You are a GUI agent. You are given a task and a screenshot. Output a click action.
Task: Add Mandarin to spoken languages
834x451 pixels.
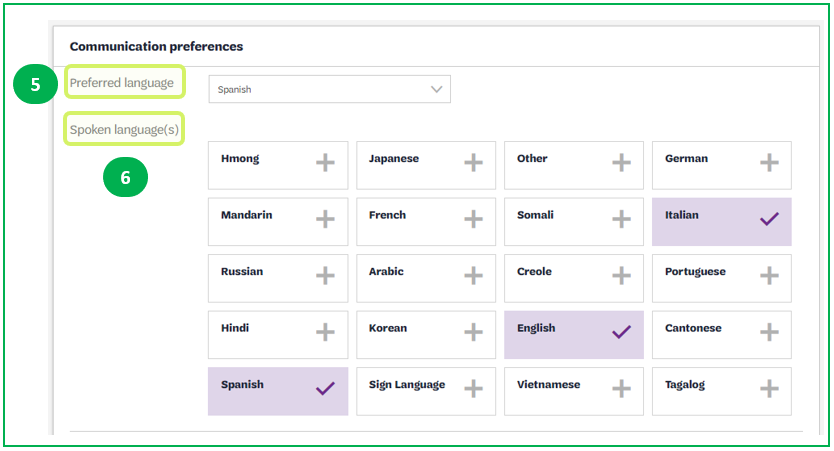pos(278,222)
